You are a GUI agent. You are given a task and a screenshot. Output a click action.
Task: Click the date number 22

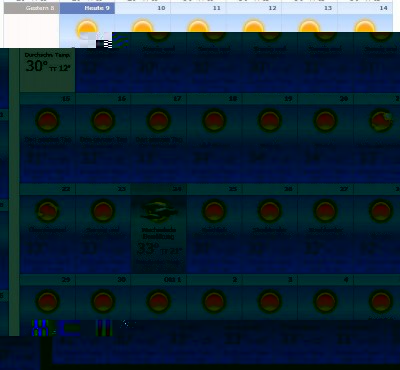pyautogui.click(x=66, y=189)
